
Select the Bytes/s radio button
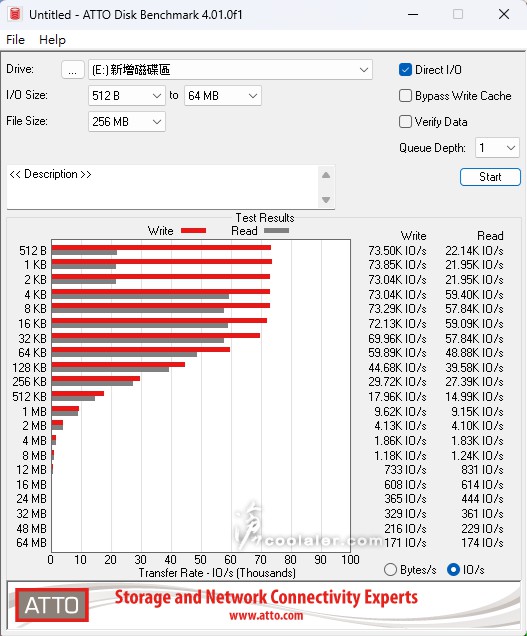point(390,569)
